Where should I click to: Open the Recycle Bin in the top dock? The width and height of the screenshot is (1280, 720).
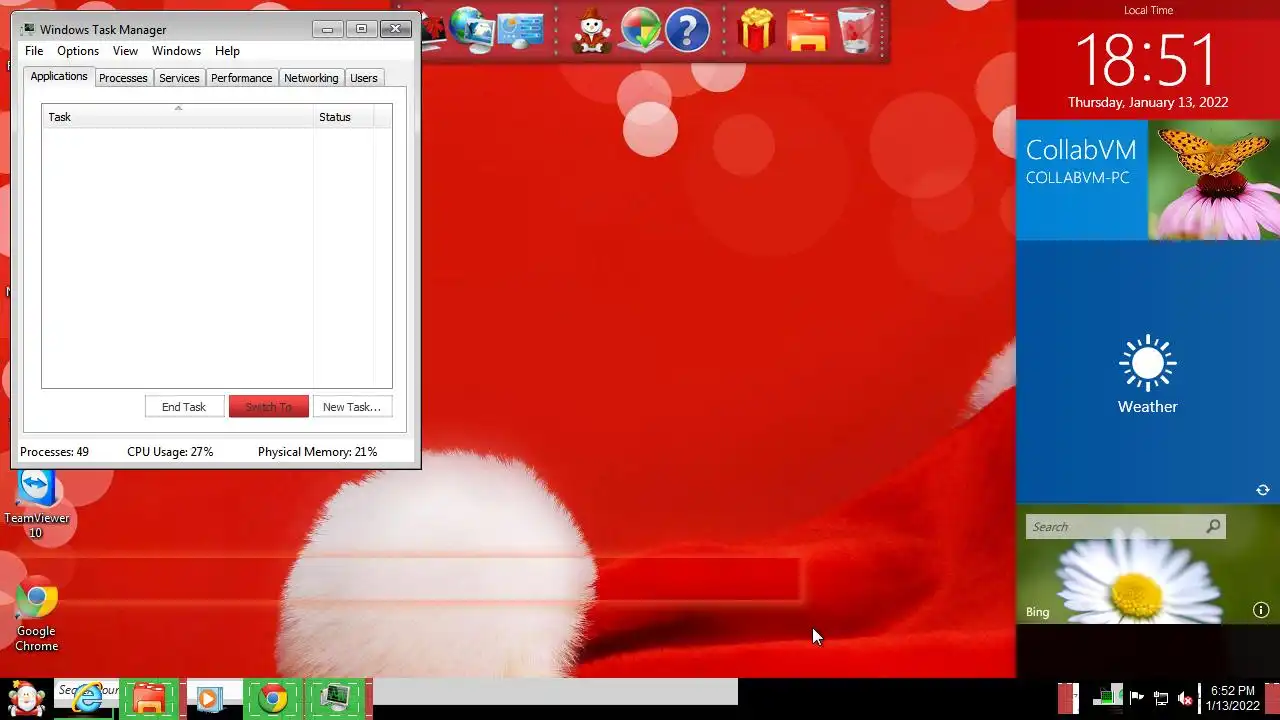tap(856, 30)
